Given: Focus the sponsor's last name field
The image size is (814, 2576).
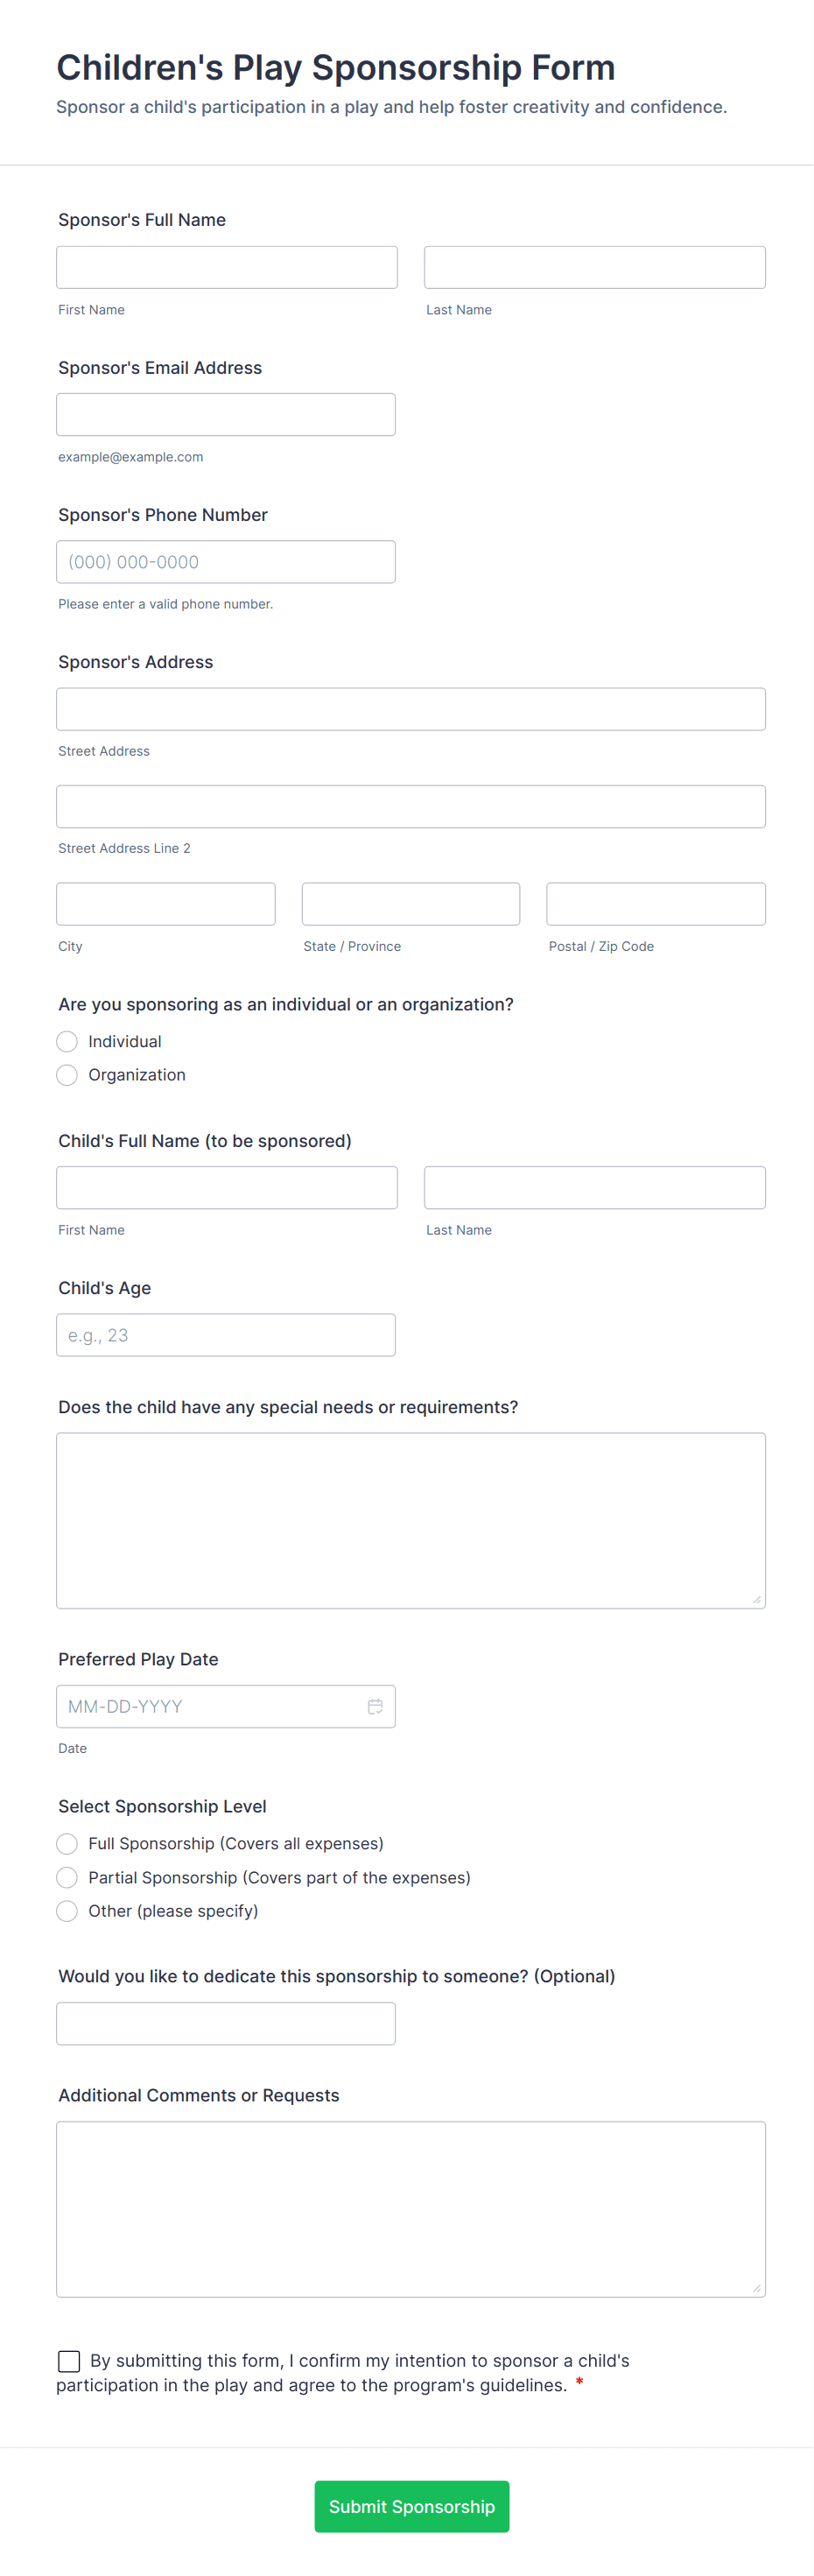Looking at the screenshot, I should tap(594, 267).
